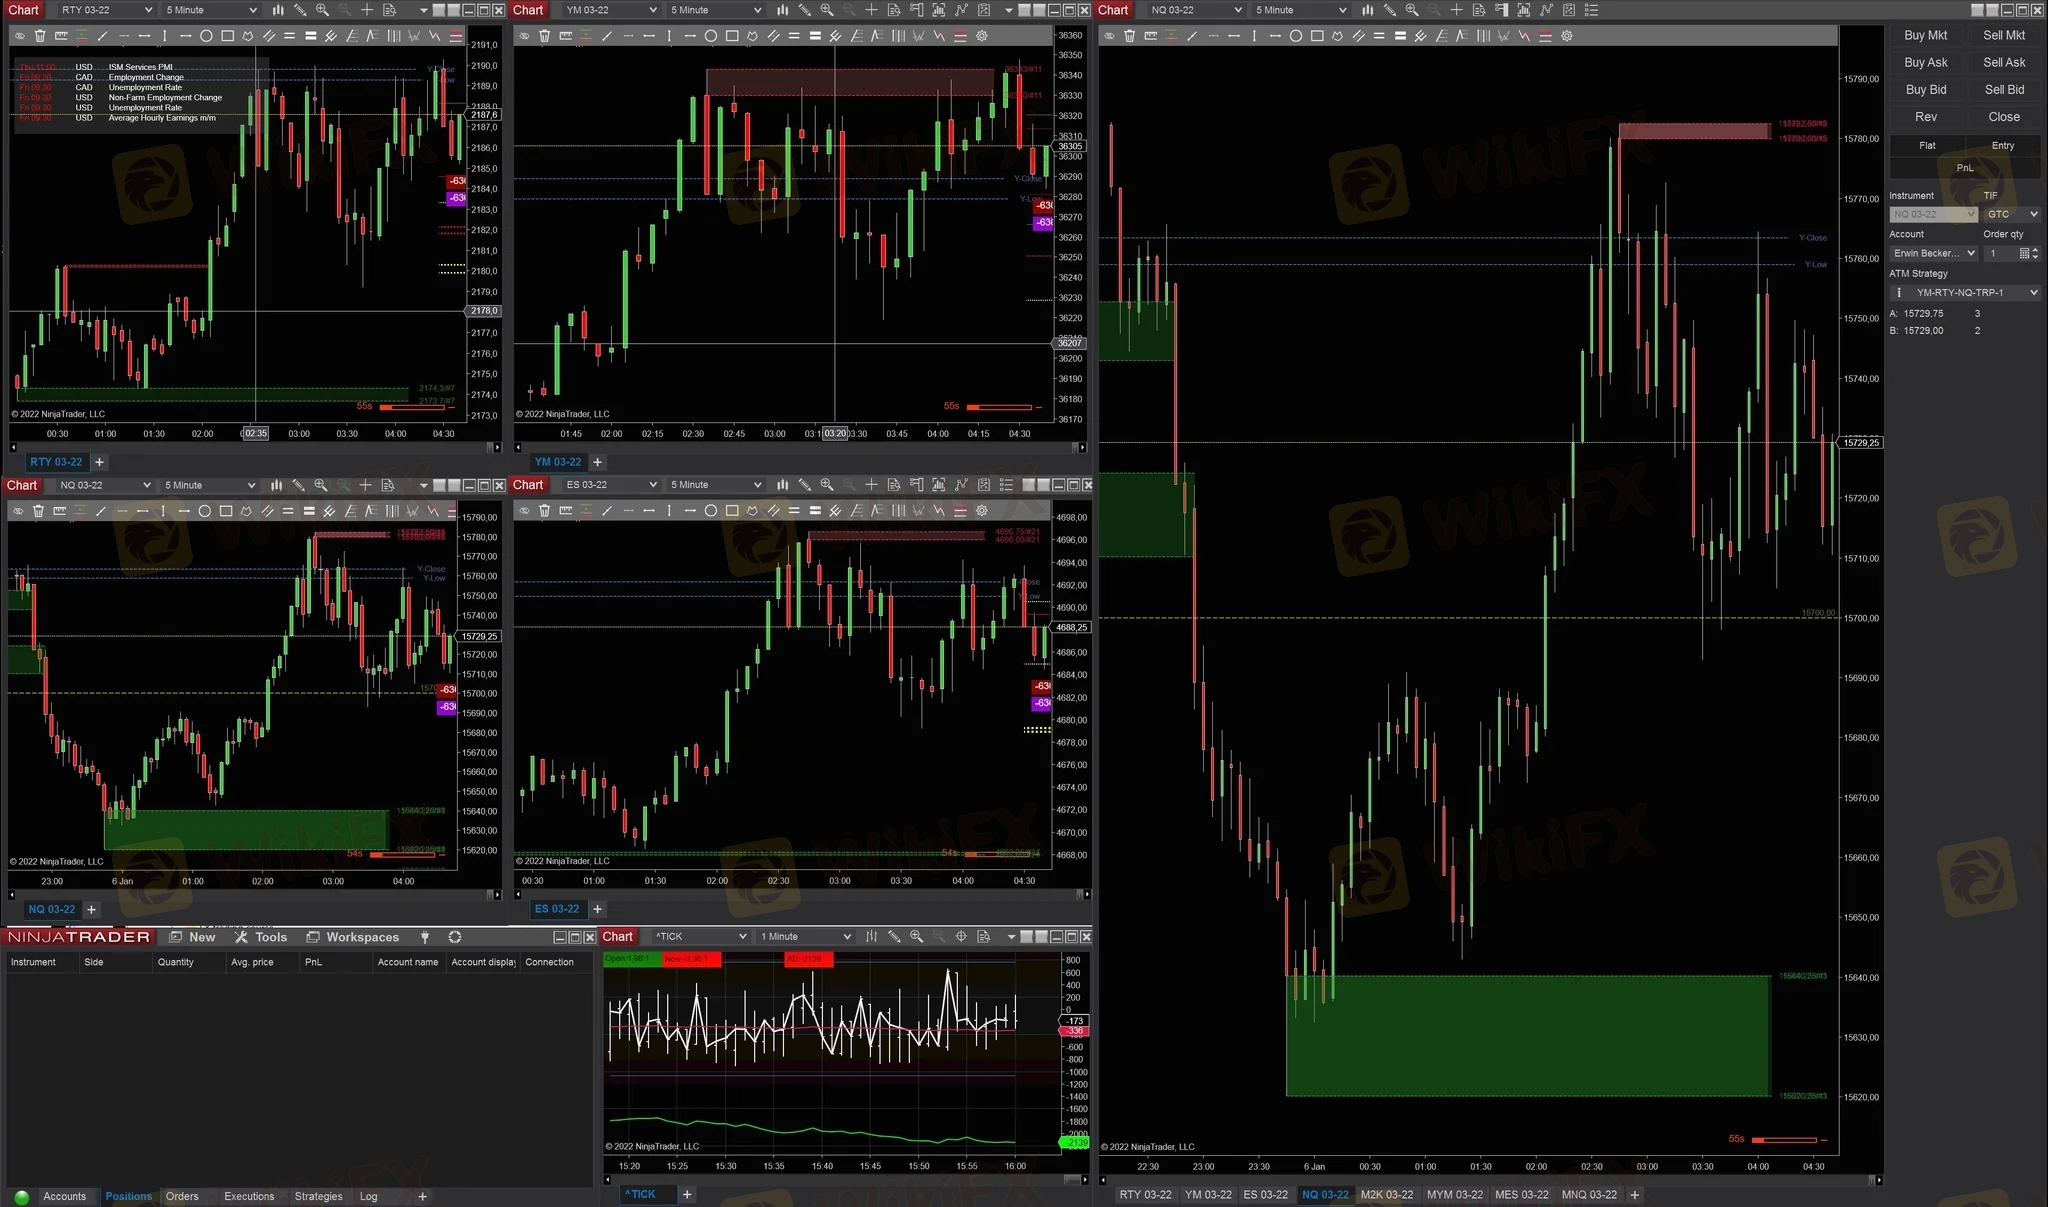Click the zoom-in magnifier in the large NQ chart
The width and height of the screenshot is (2048, 1207).
pos(1412,10)
